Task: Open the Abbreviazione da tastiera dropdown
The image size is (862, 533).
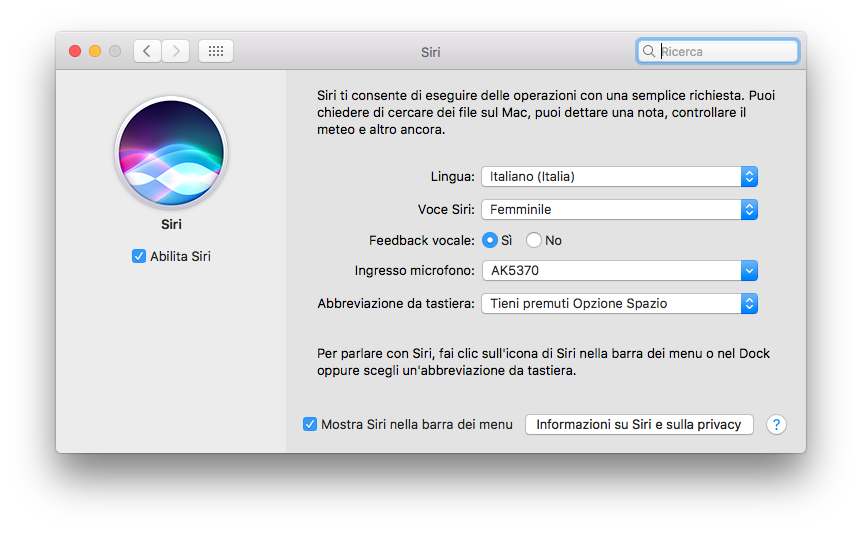Action: pyautogui.click(x=620, y=303)
